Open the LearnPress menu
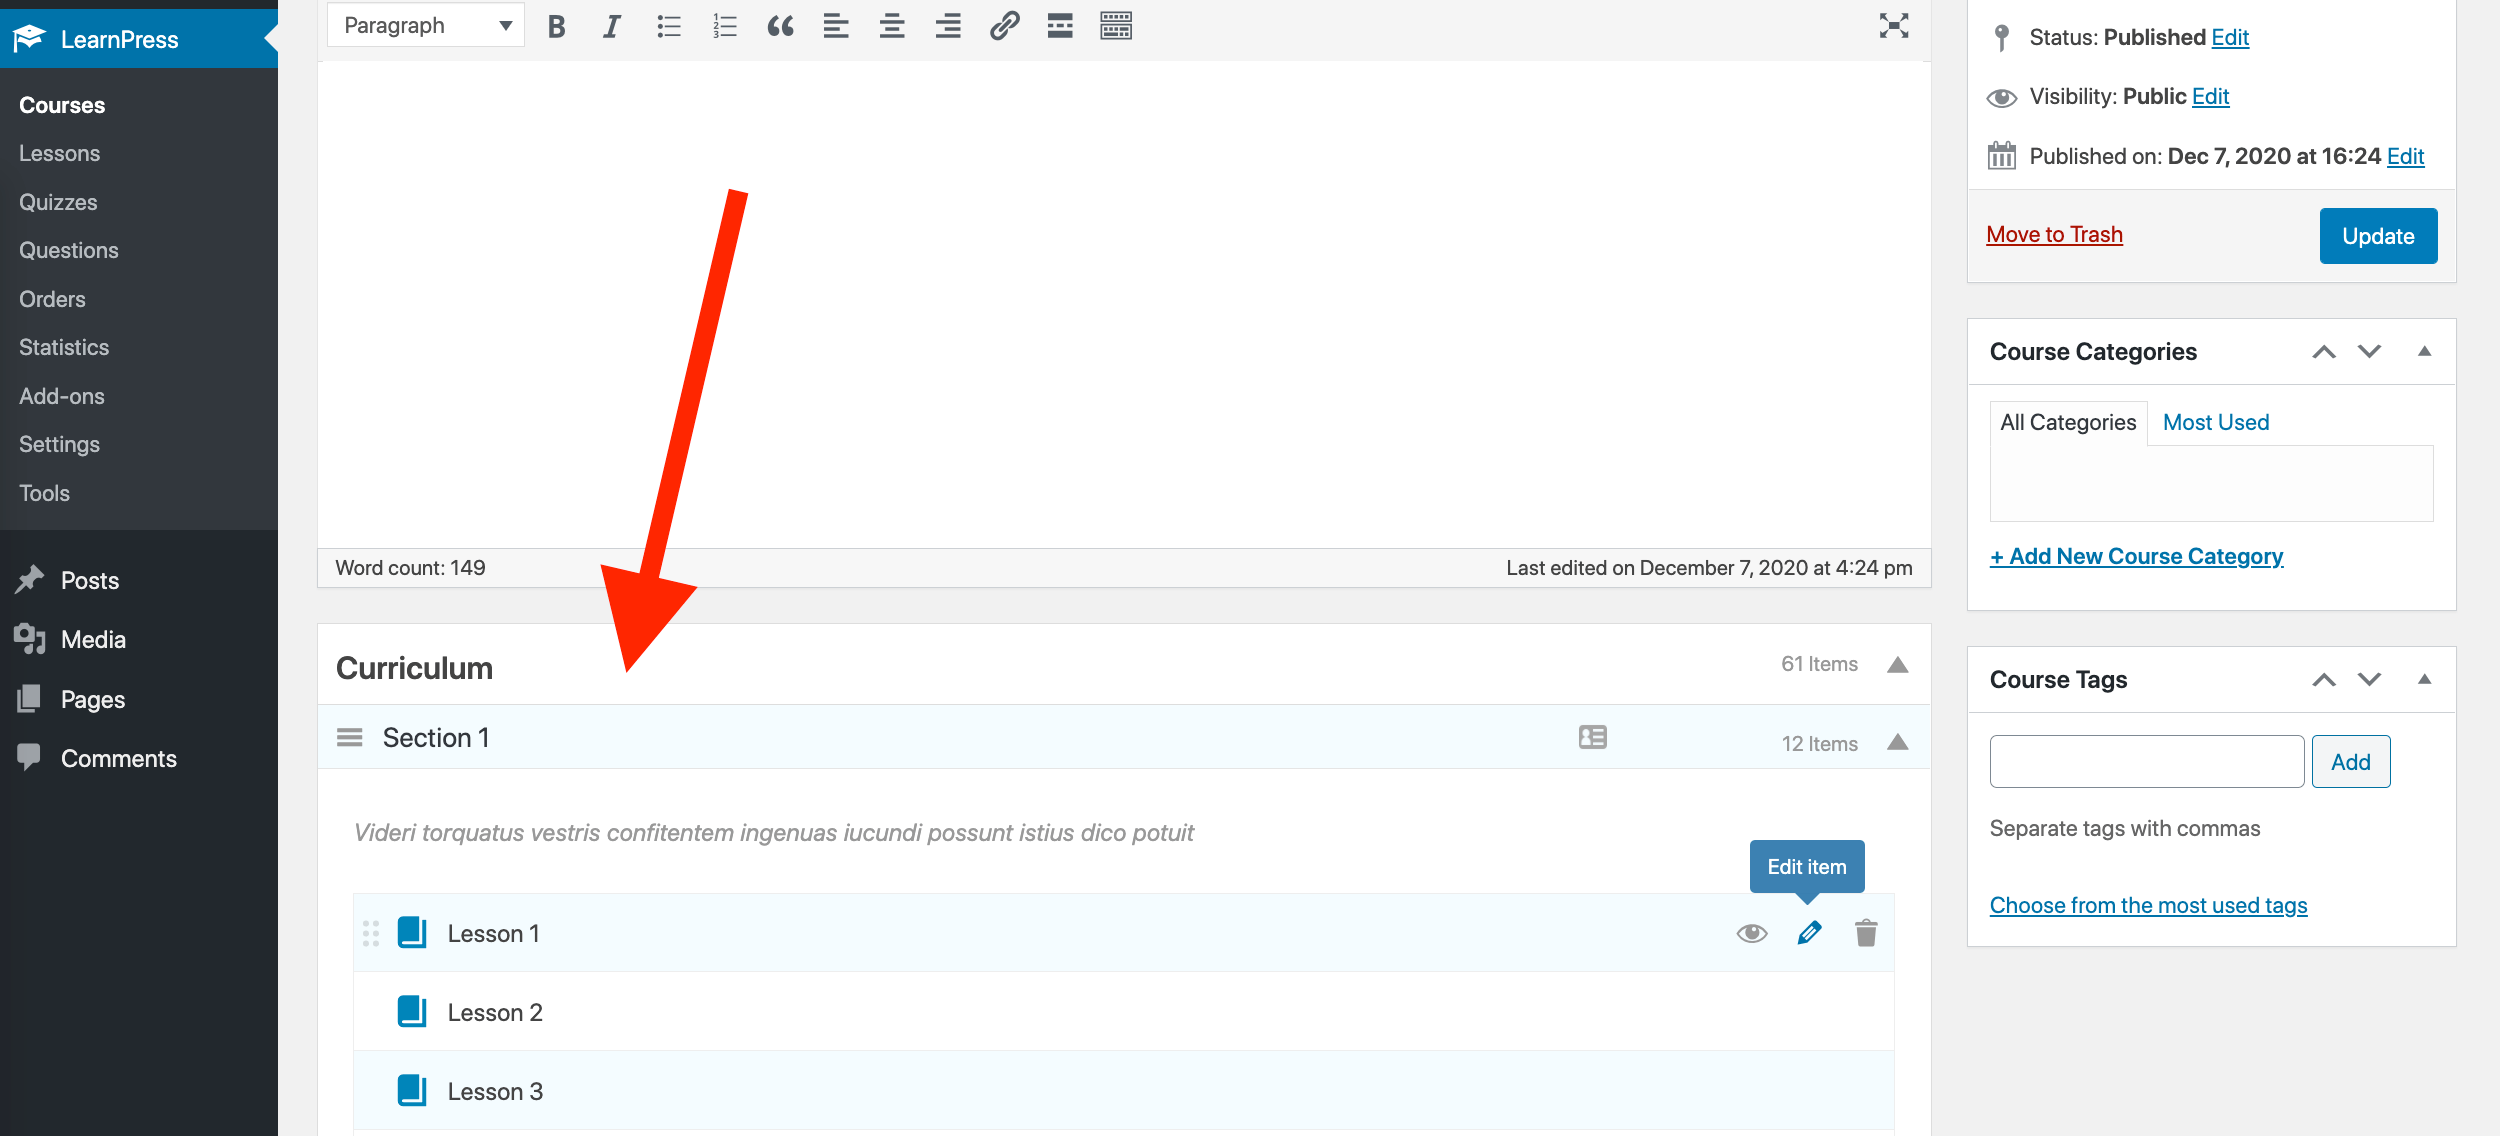 [139, 39]
